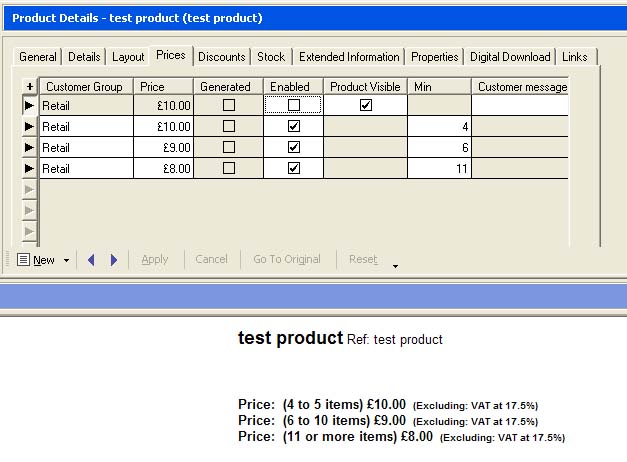The width and height of the screenshot is (627, 462).
Task: Click the Apply button
Action: coord(155,260)
